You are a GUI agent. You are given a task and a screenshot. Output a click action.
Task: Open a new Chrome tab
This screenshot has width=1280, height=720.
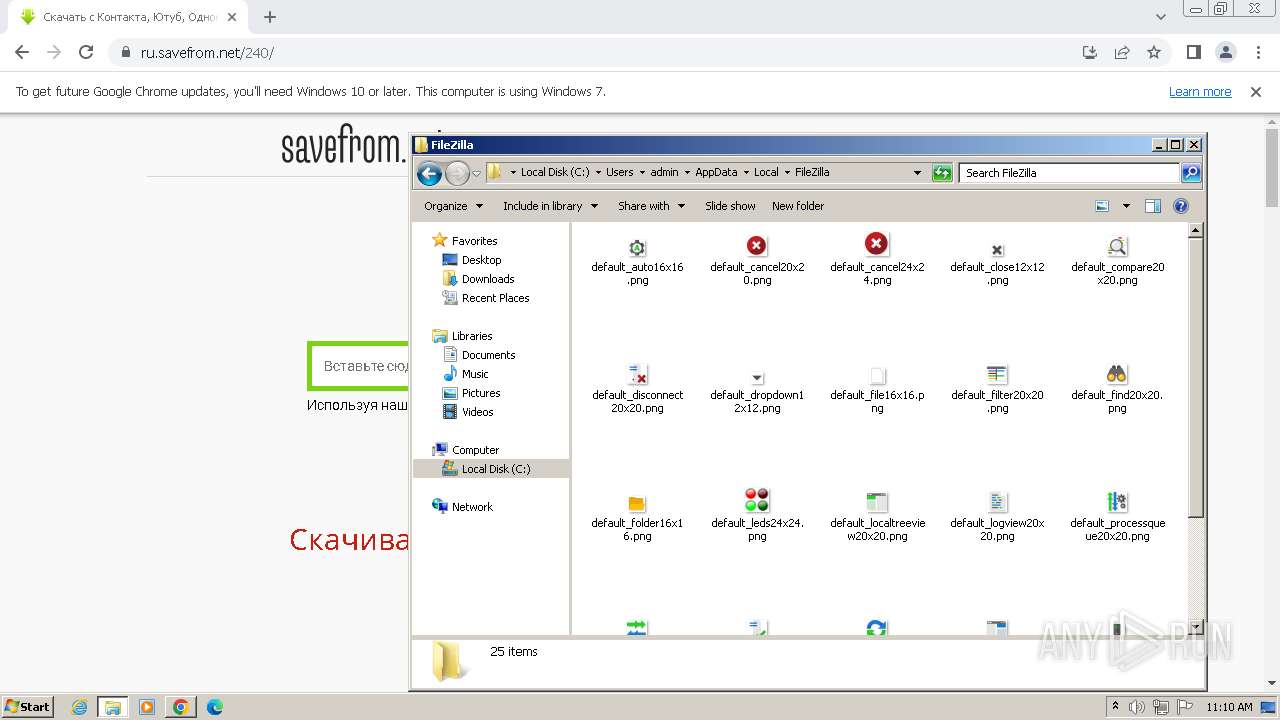270,17
